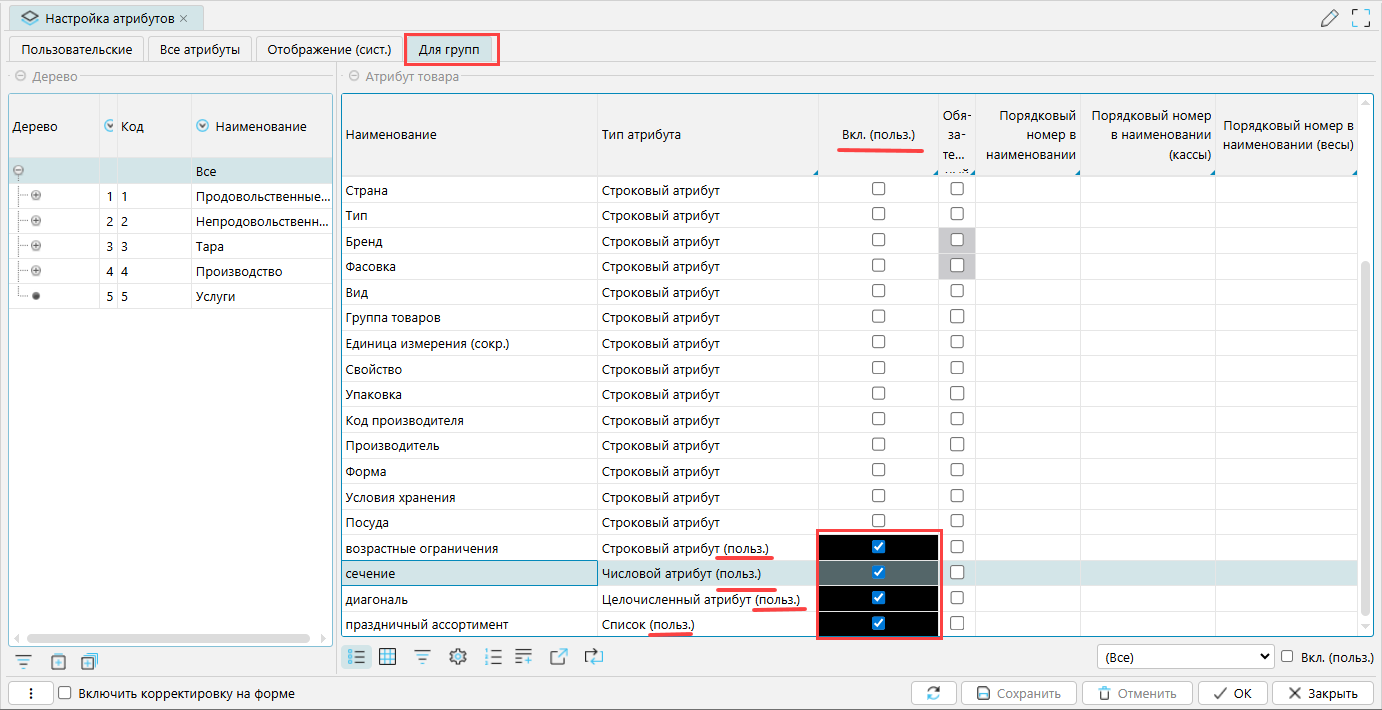The image size is (1382, 710).
Task: Enable Вкл. (польз.) checkbox for Страна
Action: (x=878, y=188)
